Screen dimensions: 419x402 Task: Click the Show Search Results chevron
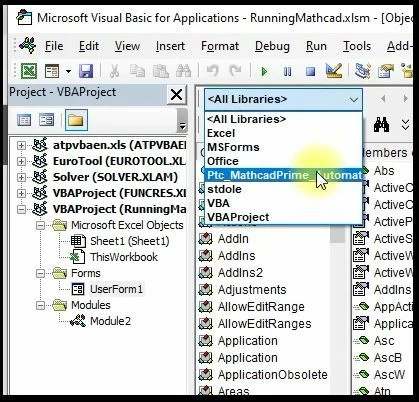[x=405, y=125]
